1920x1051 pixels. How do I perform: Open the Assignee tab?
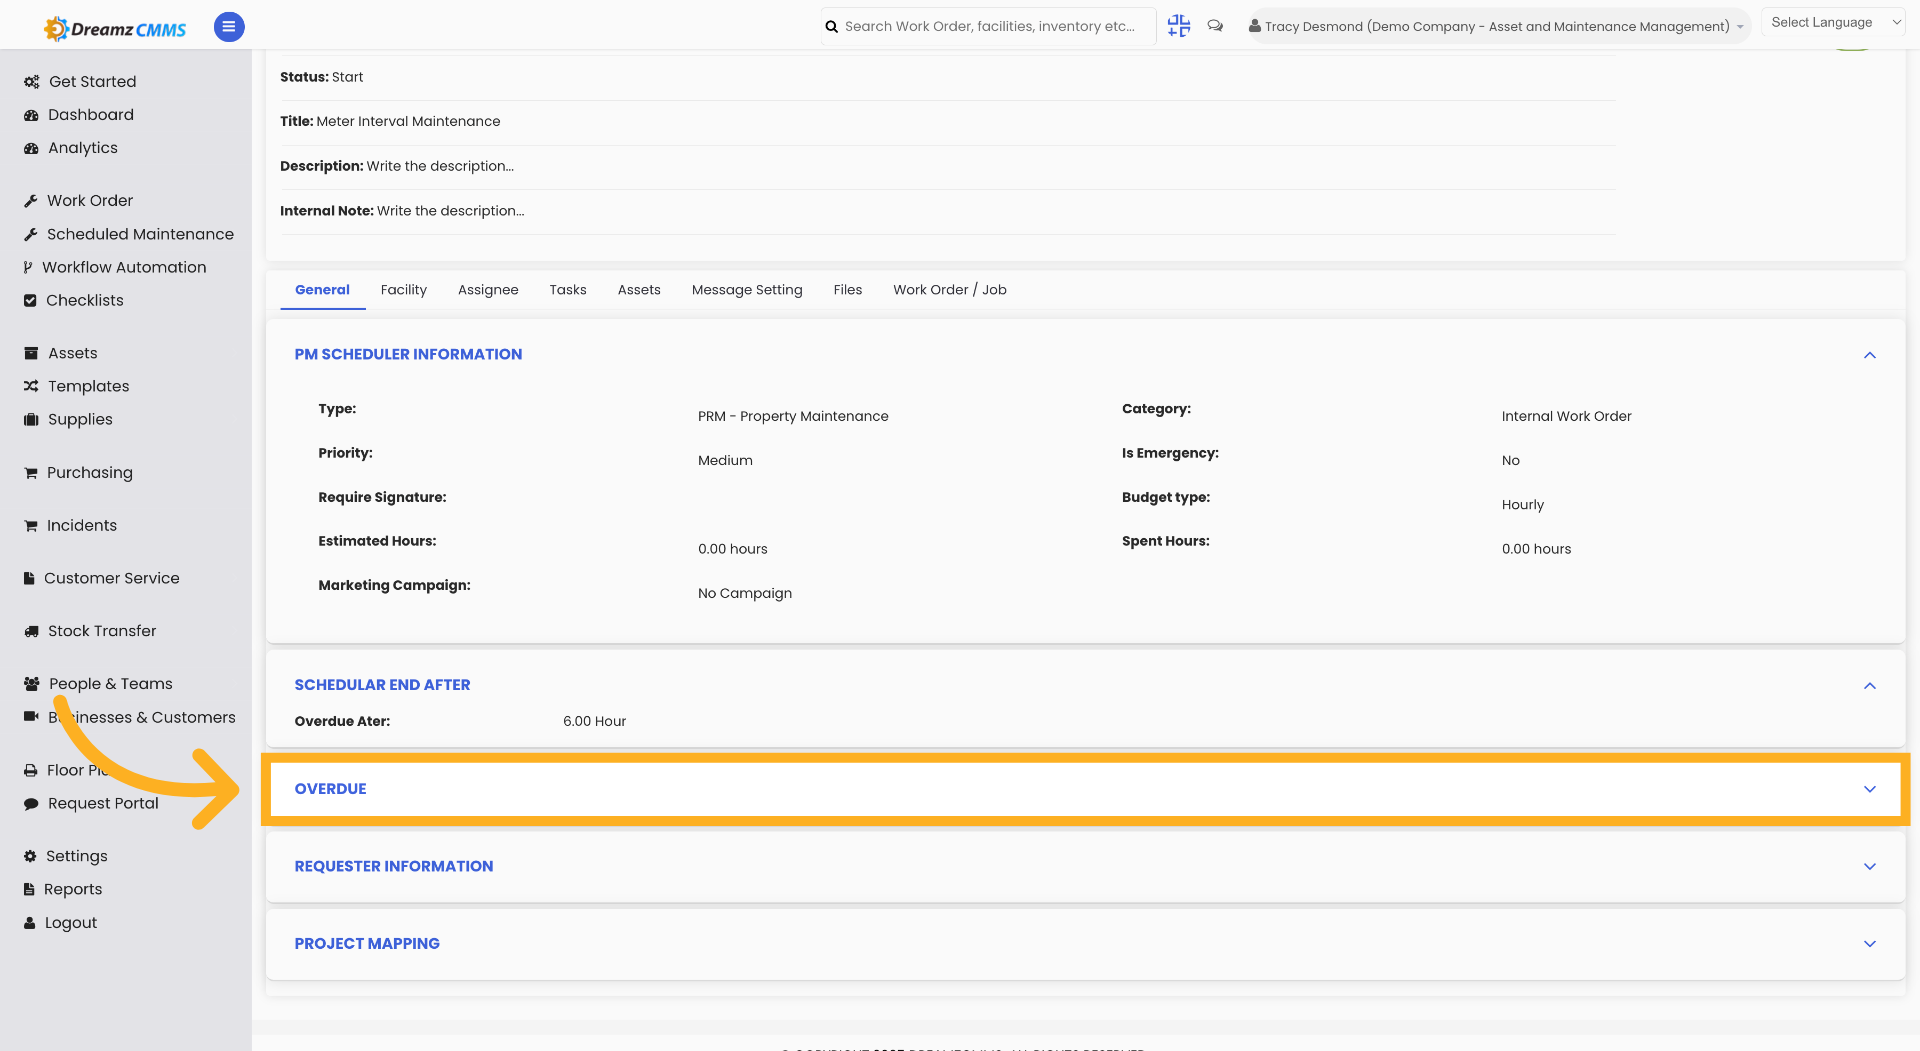tap(488, 290)
